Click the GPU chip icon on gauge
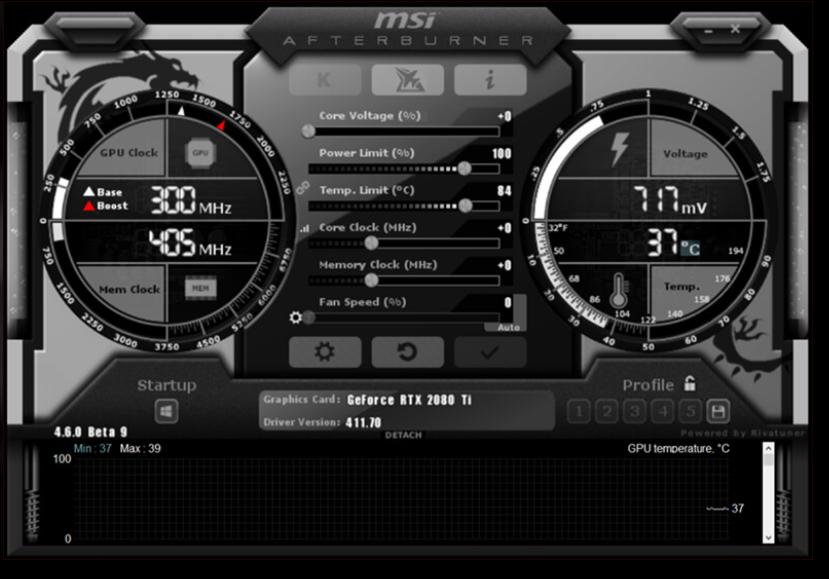This screenshot has width=829, height=579. 200,153
